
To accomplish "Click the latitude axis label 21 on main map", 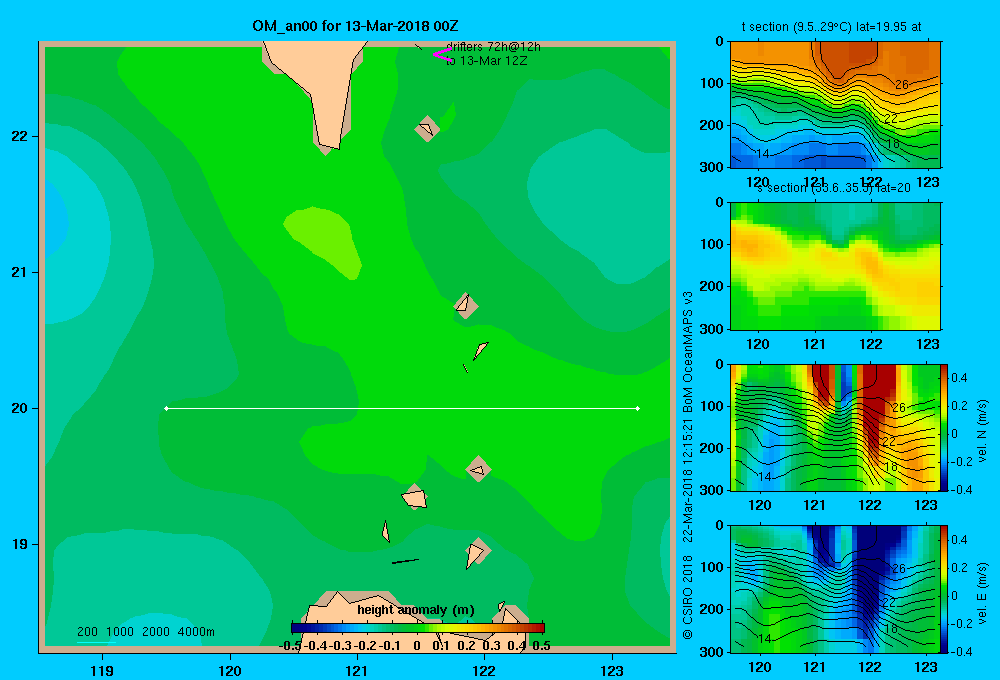I will click(x=20, y=272).
